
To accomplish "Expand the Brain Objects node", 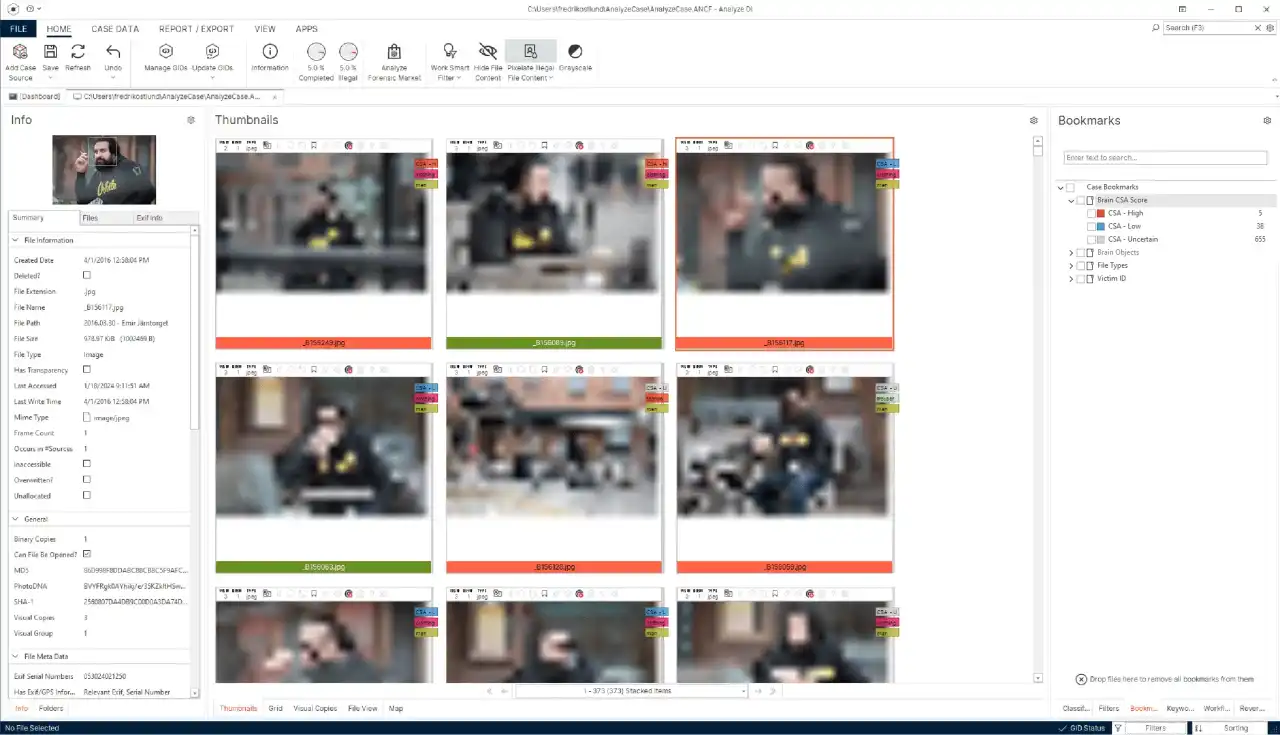I will point(1071,253).
